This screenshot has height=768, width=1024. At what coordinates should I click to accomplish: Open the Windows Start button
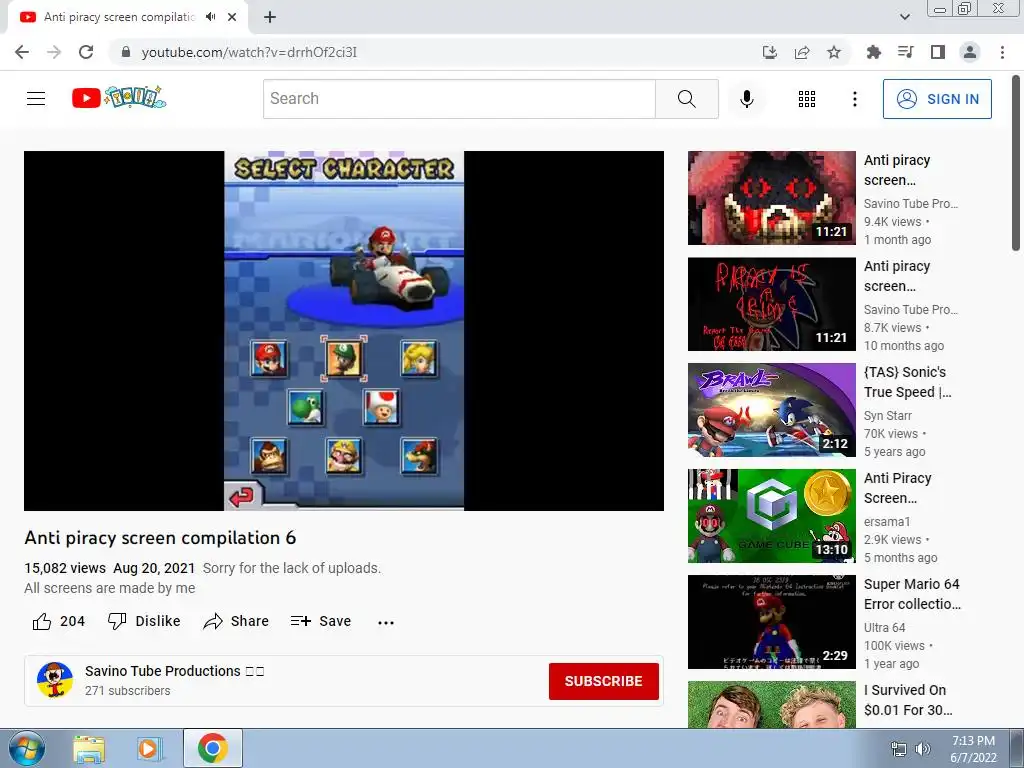27,748
